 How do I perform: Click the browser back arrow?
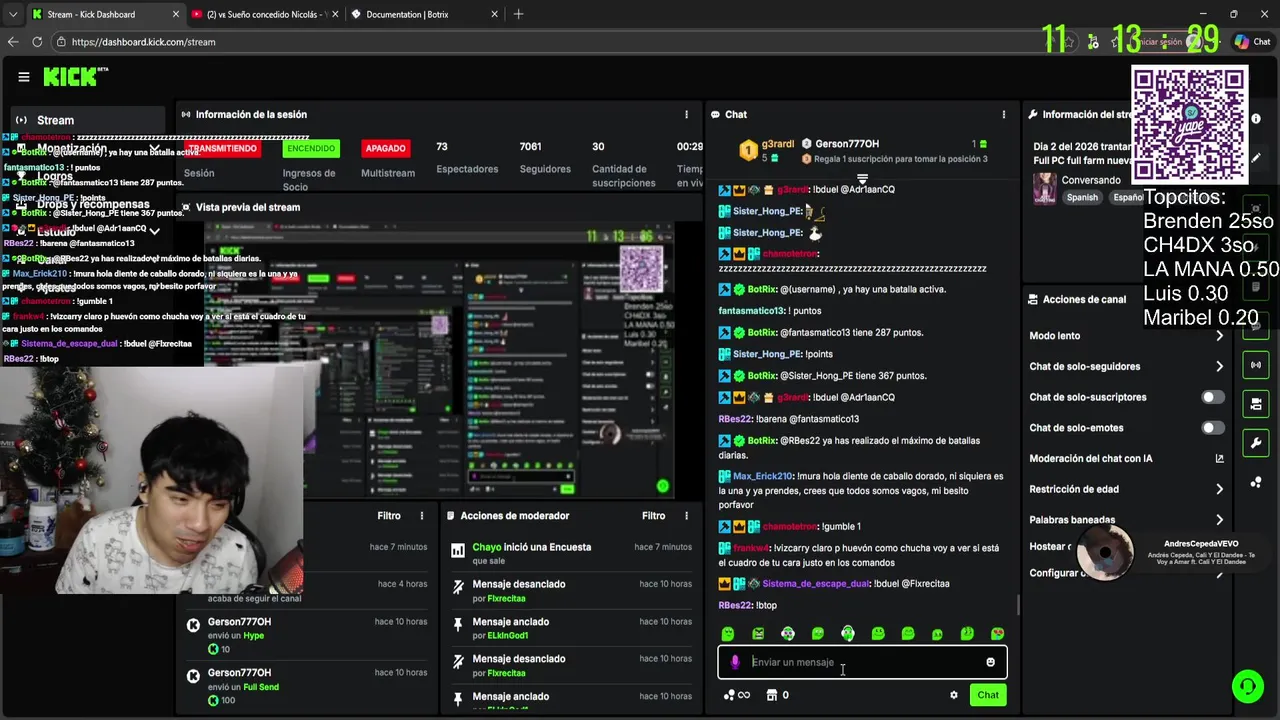pyautogui.click(x=13, y=42)
